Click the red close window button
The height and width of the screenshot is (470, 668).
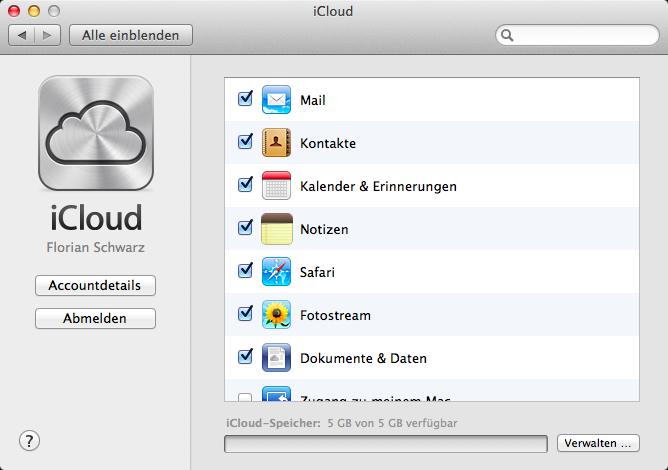pyautogui.click(x=14, y=11)
